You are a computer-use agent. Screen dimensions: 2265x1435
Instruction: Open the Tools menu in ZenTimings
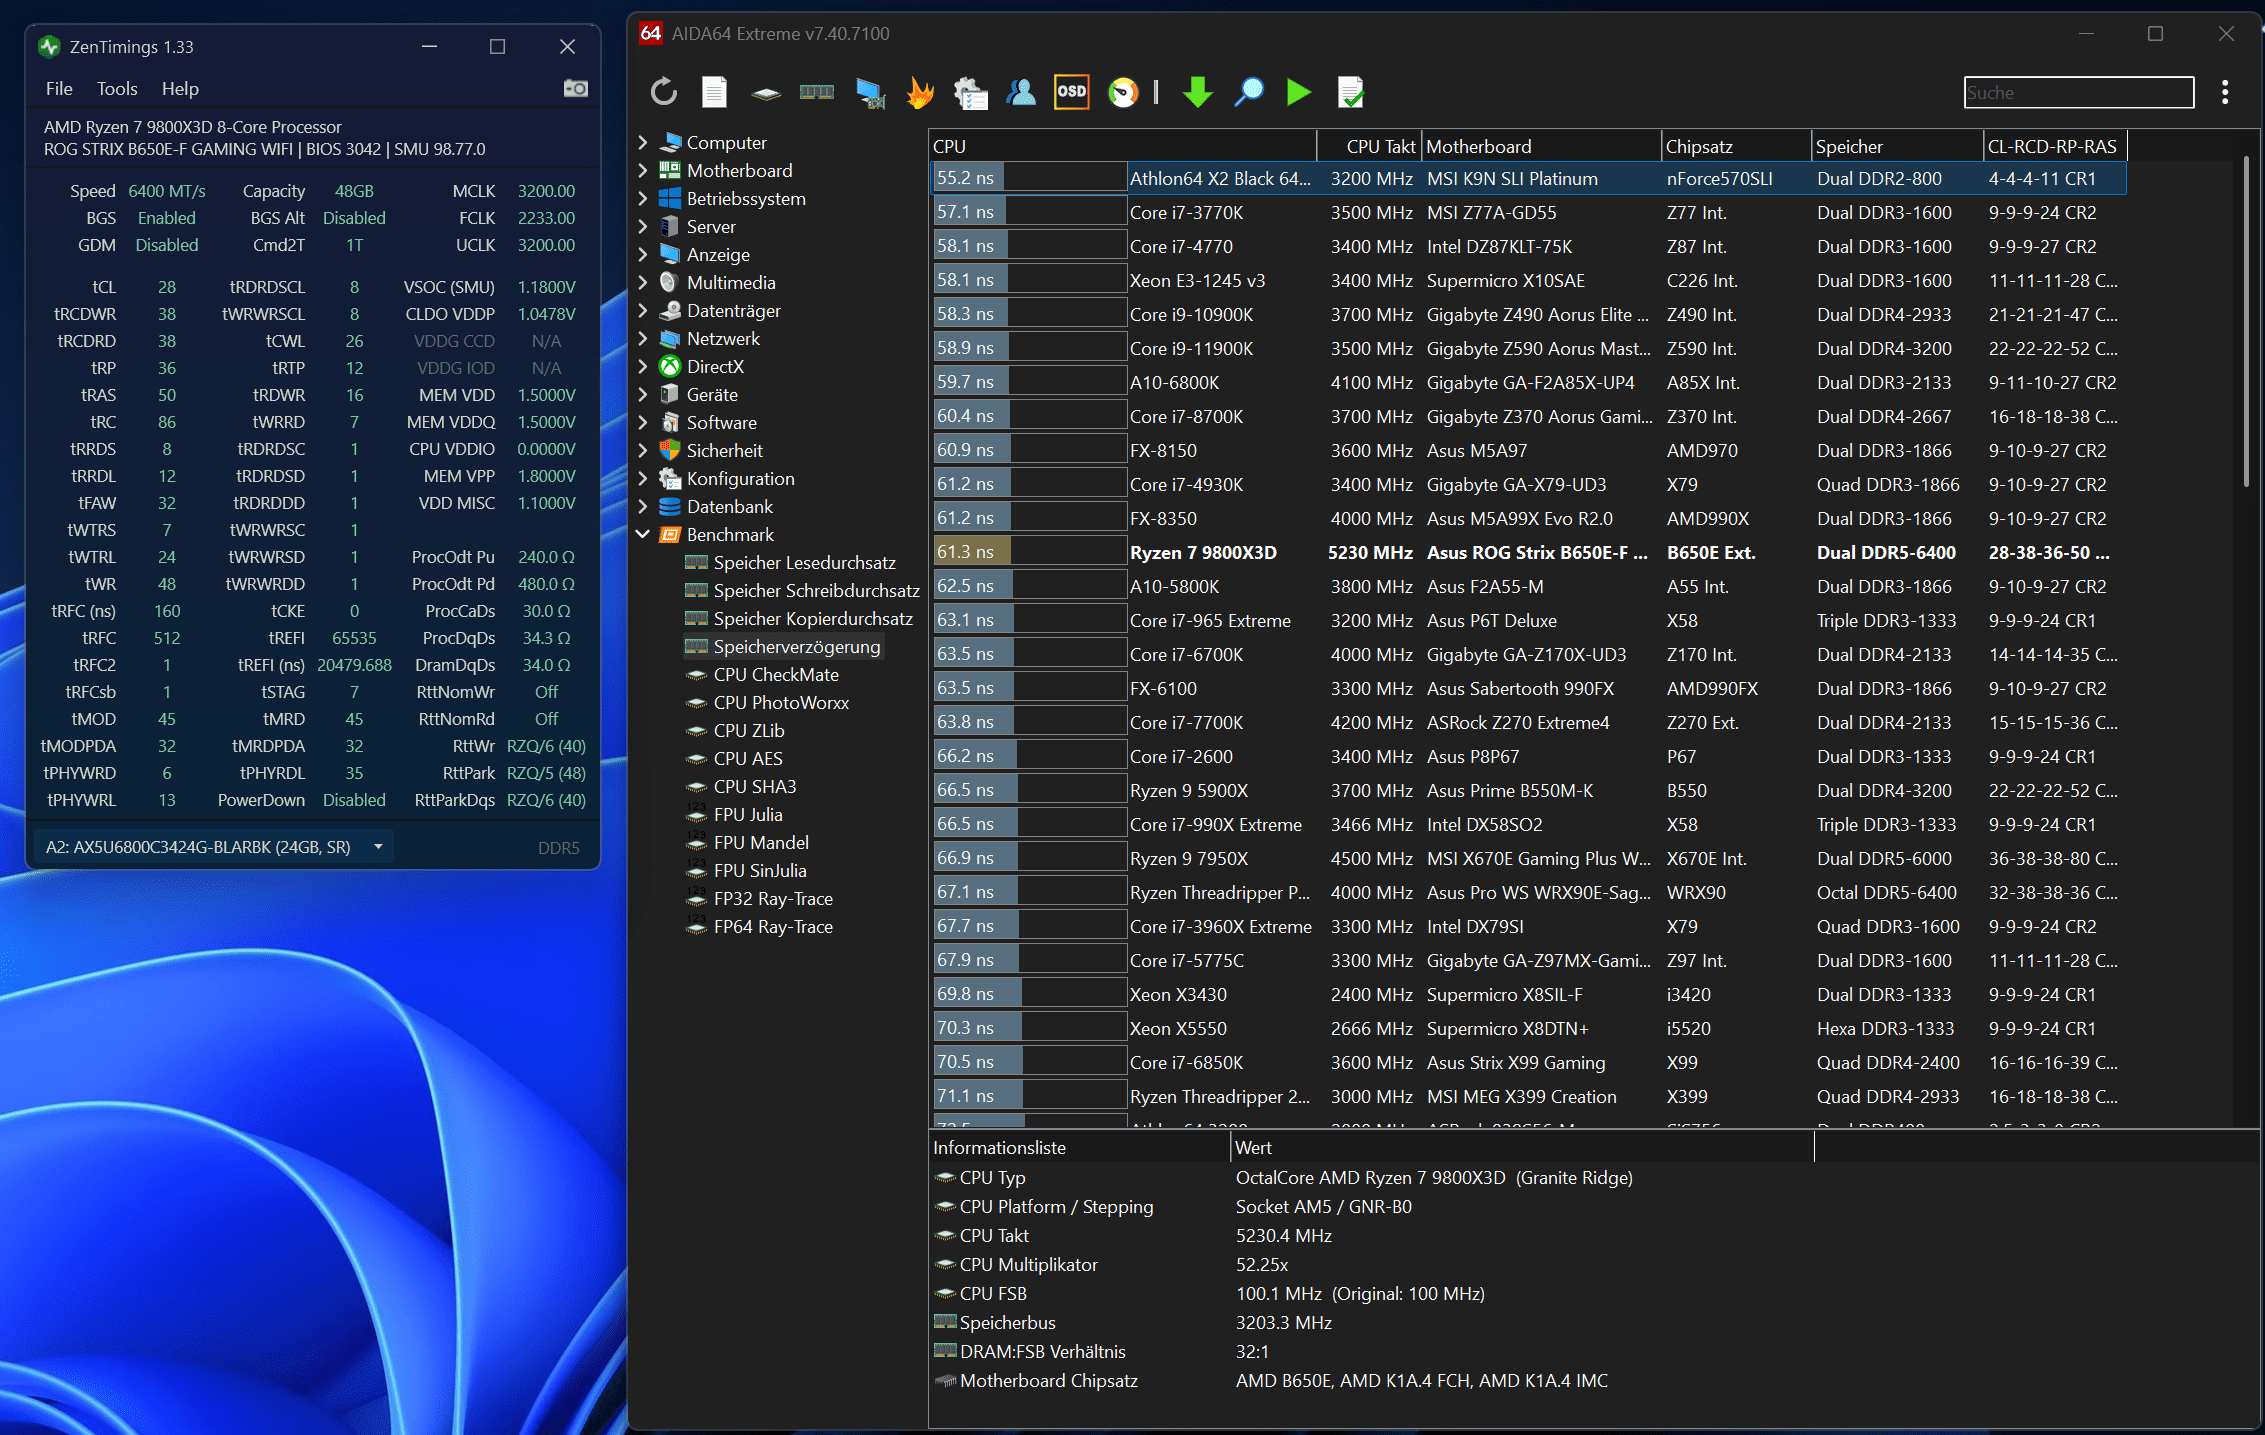point(117,89)
